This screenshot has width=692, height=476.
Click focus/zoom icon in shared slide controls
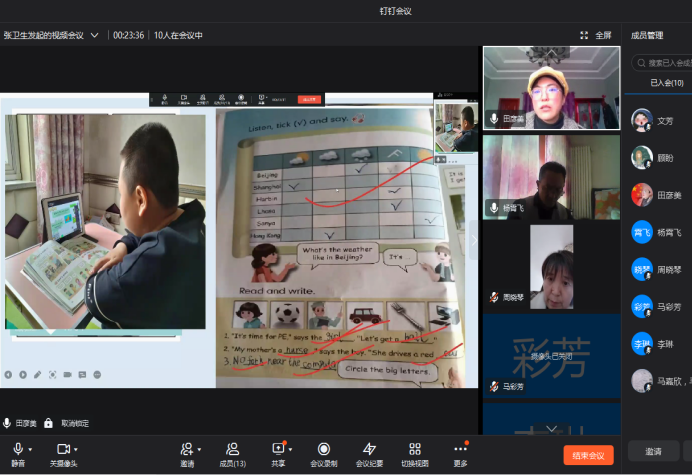[53, 375]
